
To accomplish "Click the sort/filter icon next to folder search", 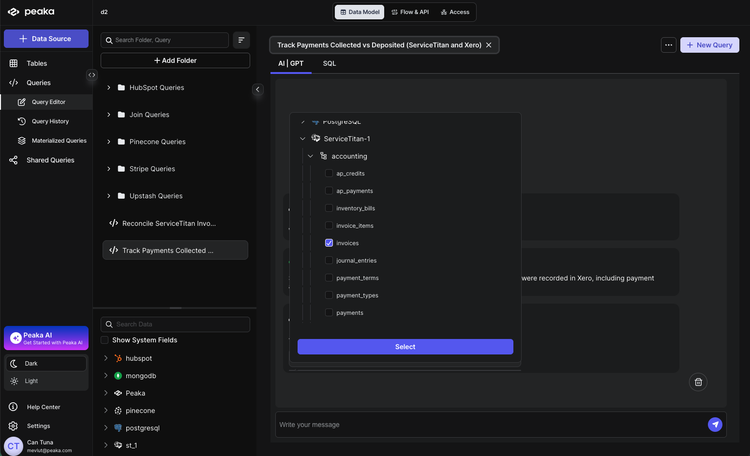I will [241, 40].
